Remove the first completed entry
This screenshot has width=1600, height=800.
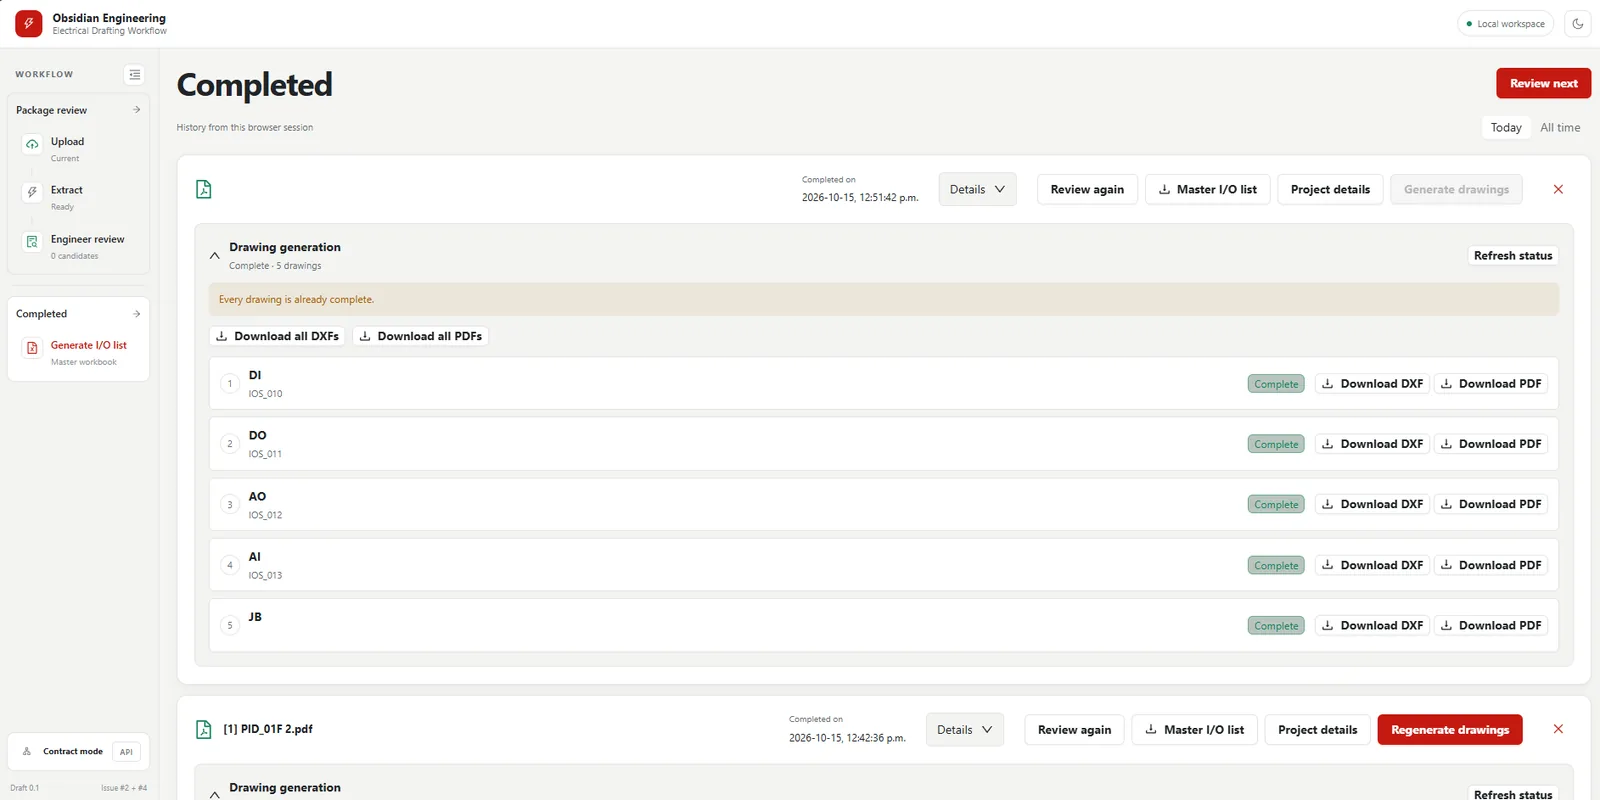pos(1558,189)
